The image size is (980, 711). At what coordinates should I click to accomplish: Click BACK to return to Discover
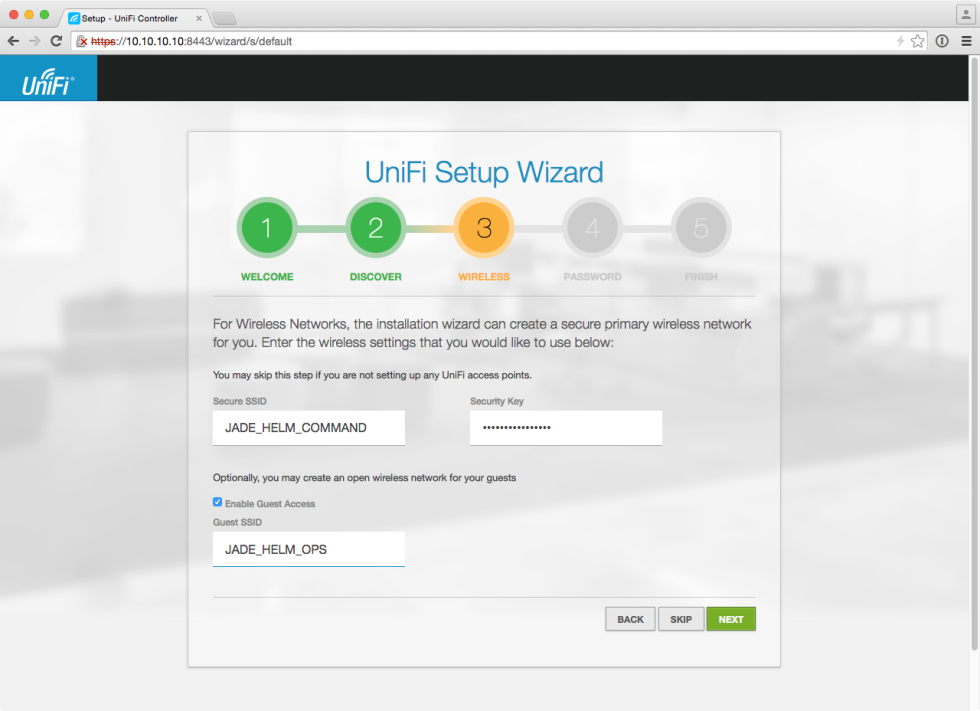630,618
